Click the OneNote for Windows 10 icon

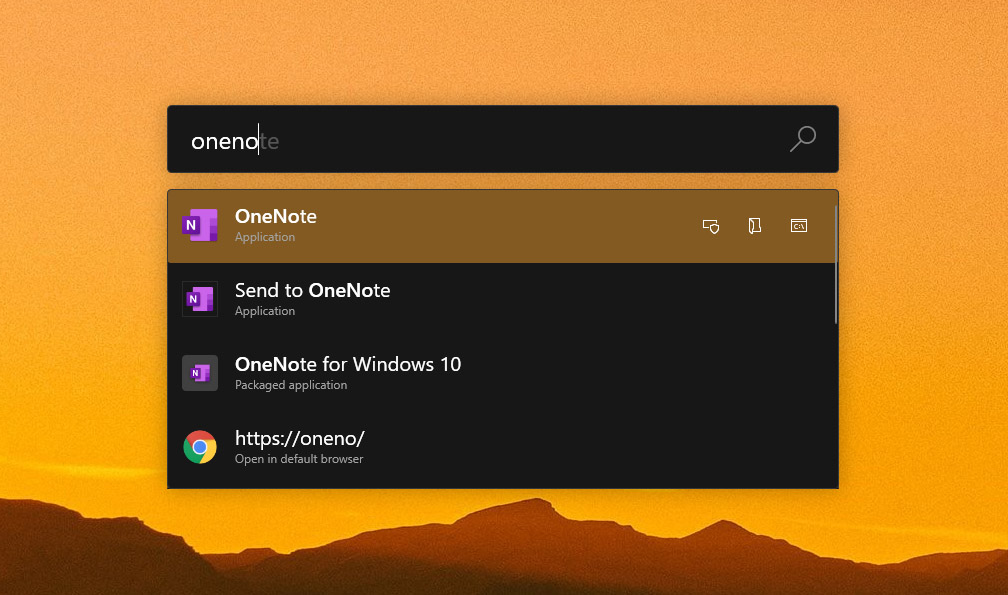(200, 373)
